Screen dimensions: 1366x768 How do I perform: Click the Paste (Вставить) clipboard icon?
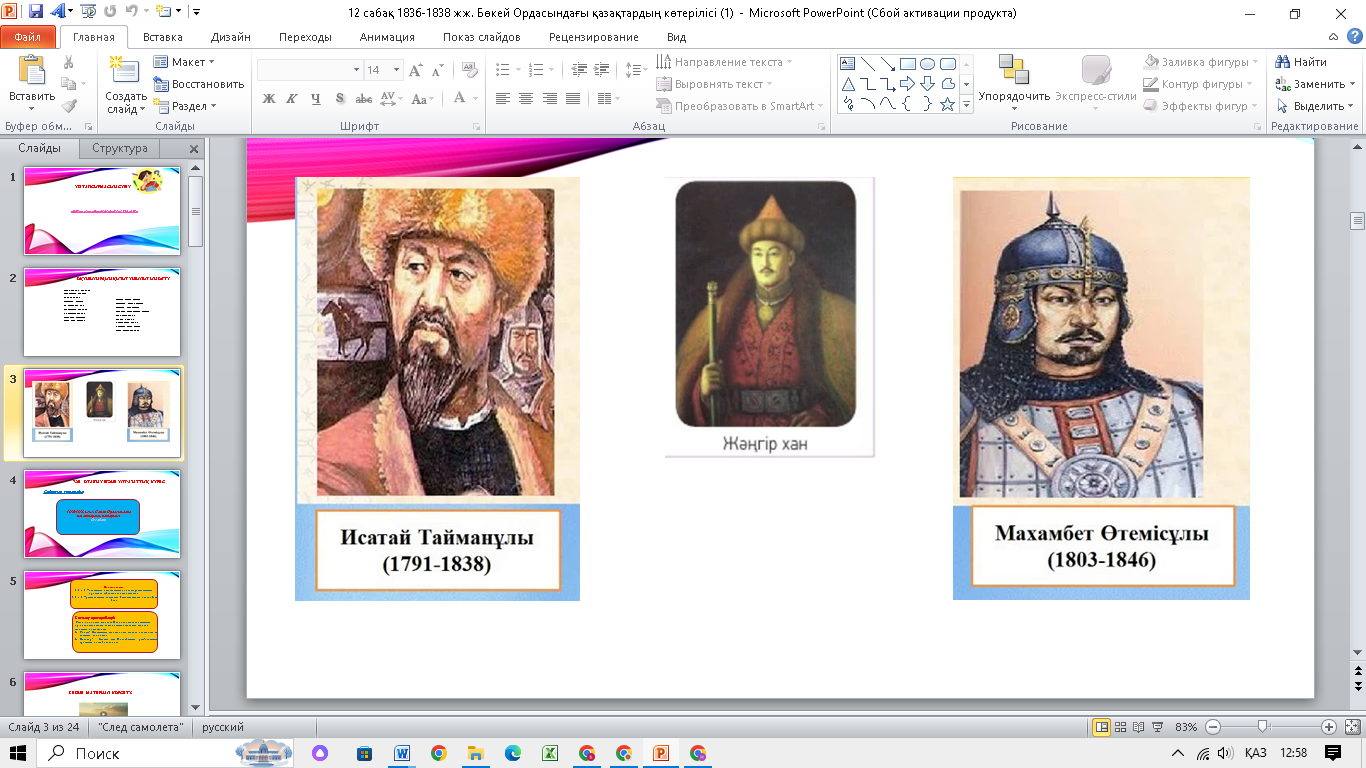coord(32,72)
